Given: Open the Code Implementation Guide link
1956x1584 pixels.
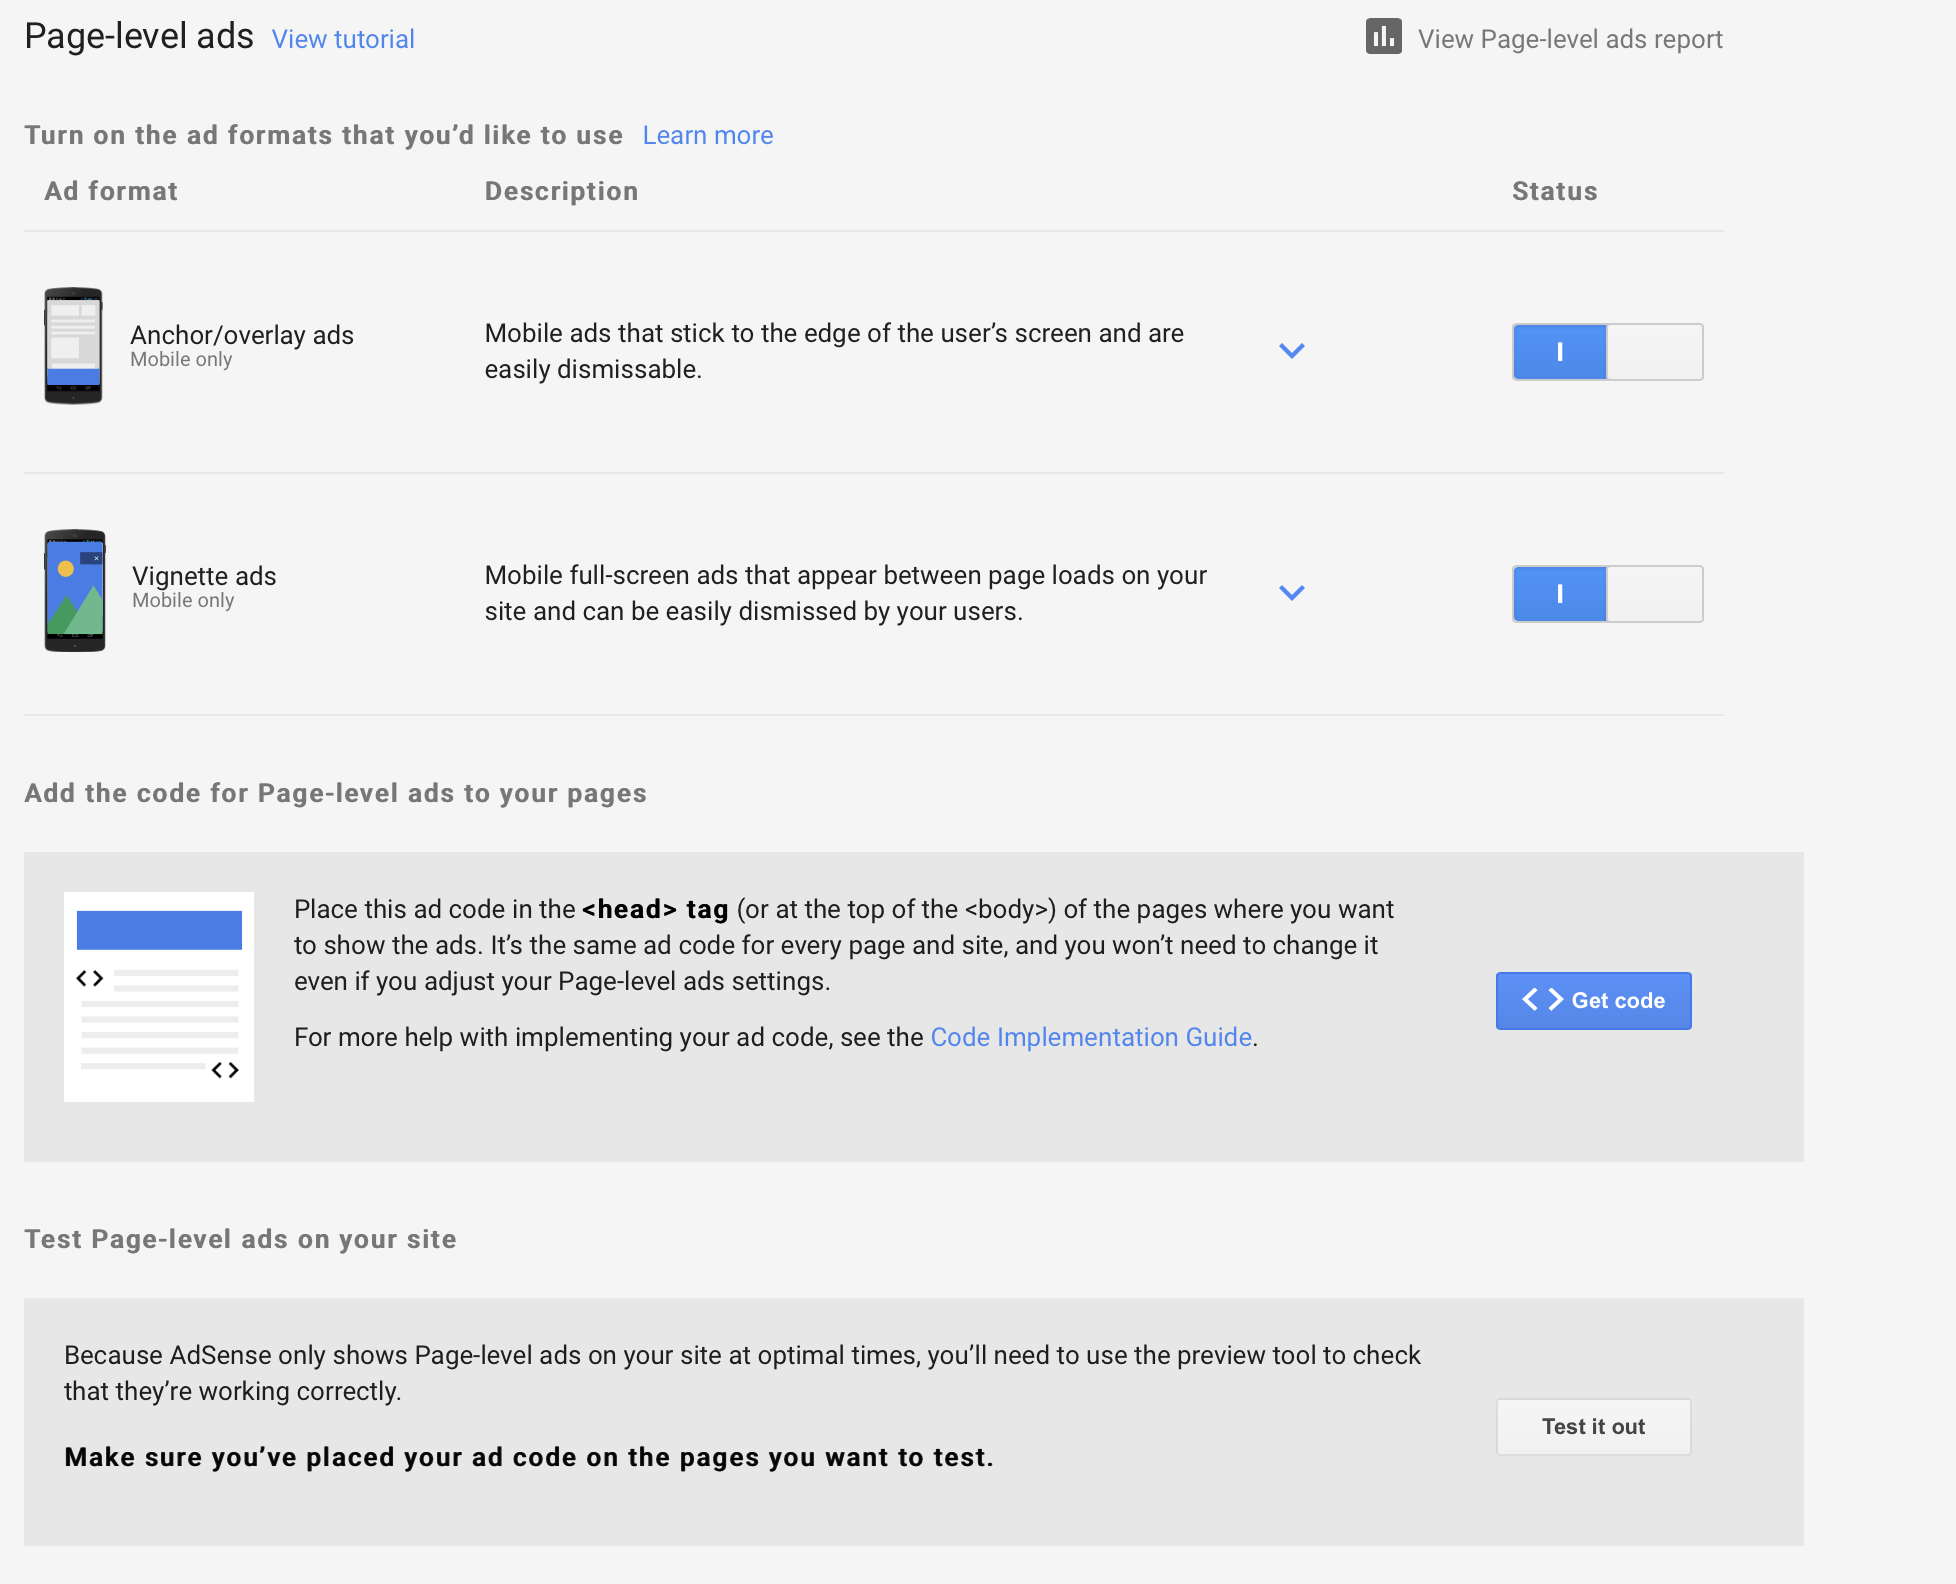Looking at the screenshot, I should click(x=1090, y=1037).
